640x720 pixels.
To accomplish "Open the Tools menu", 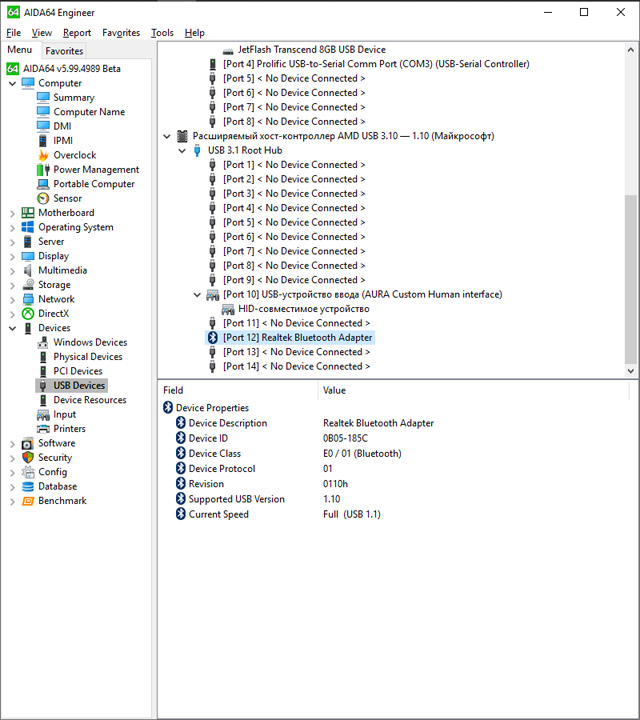I will click(162, 33).
